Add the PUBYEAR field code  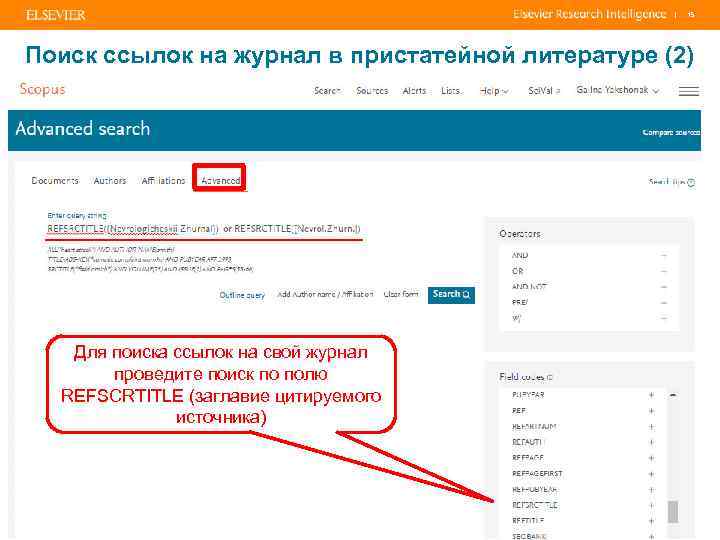[651, 395]
